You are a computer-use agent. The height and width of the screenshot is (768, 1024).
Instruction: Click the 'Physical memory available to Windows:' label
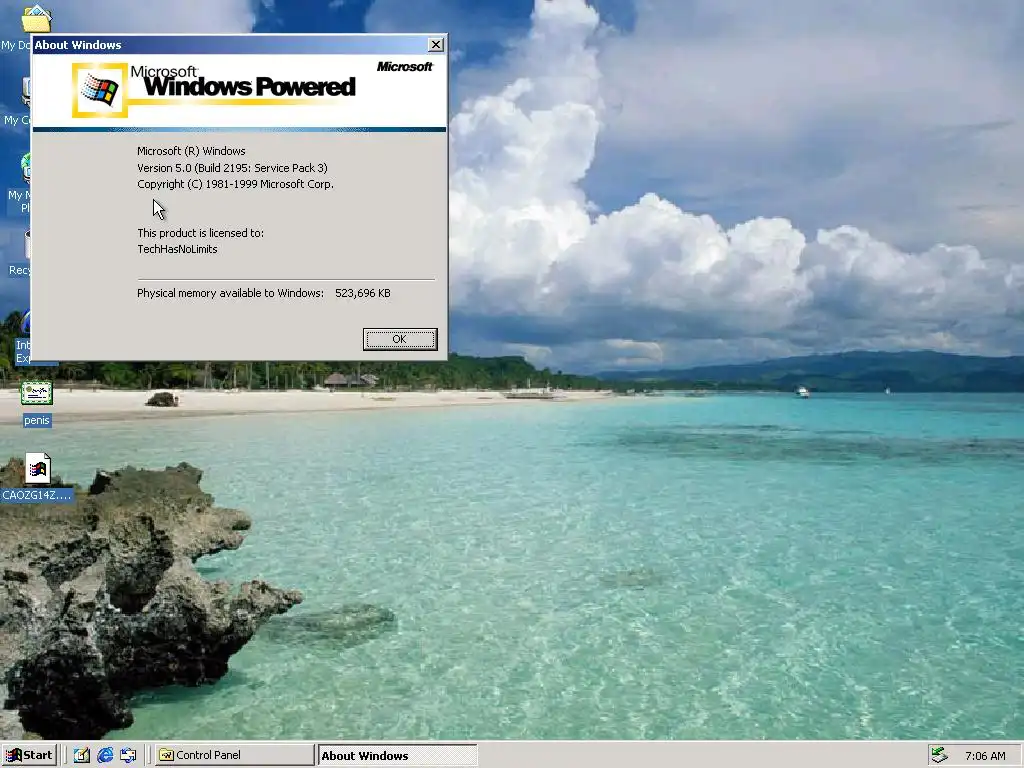pos(230,293)
